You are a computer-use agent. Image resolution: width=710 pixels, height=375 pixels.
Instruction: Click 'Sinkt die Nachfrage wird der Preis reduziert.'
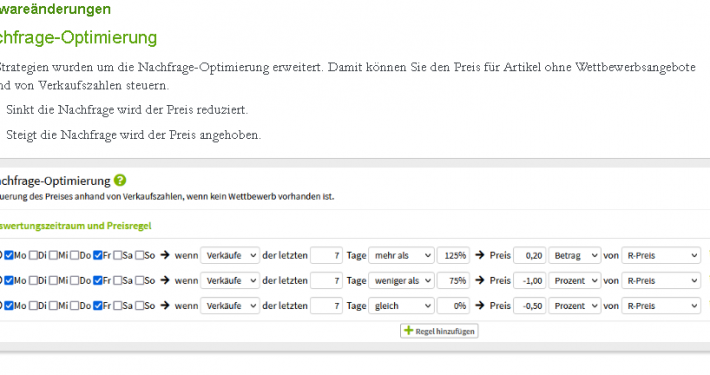click(127, 110)
